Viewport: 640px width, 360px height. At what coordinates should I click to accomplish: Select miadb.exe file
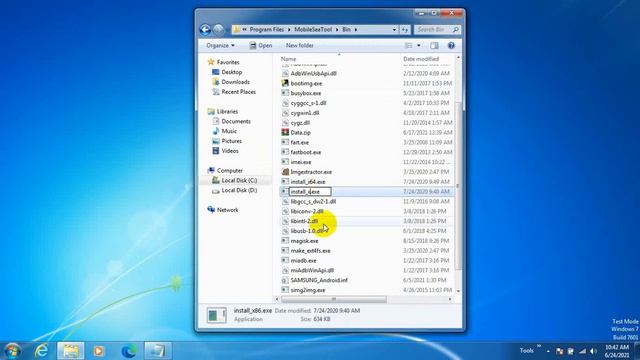pyautogui.click(x=303, y=260)
